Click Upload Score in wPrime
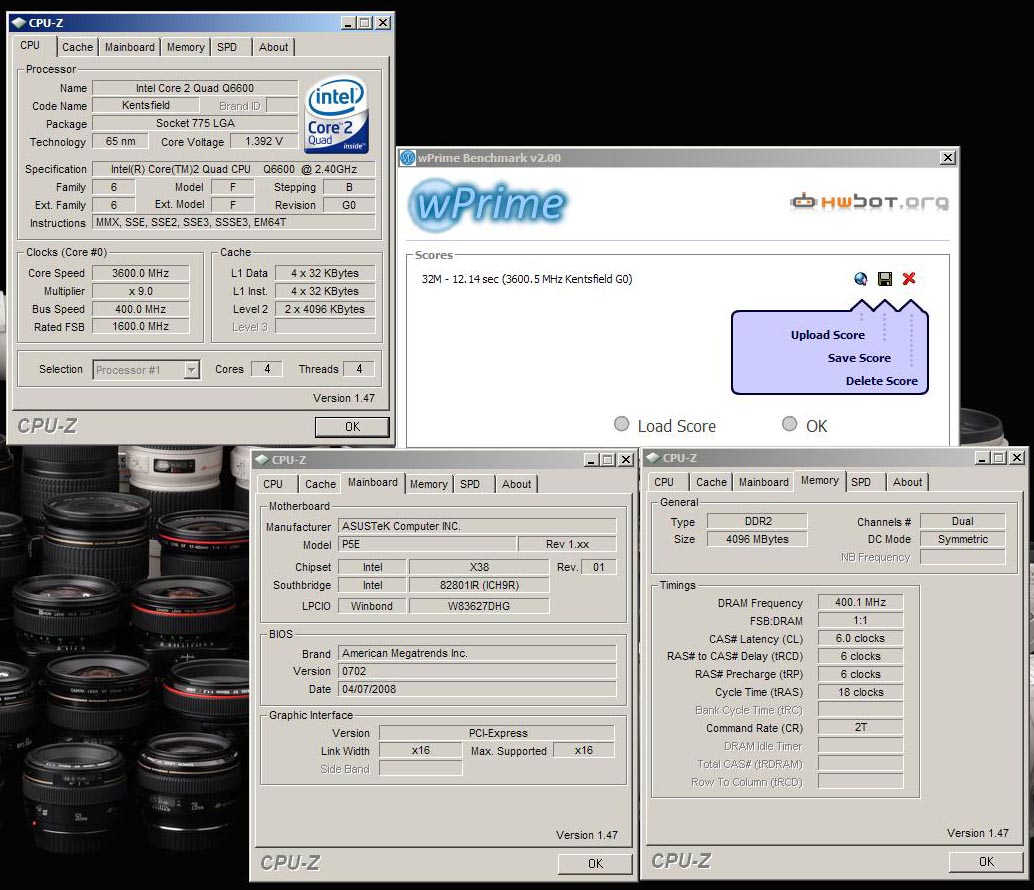Image resolution: width=1034 pixels, height=890 pixels. [x=828, y=335]
